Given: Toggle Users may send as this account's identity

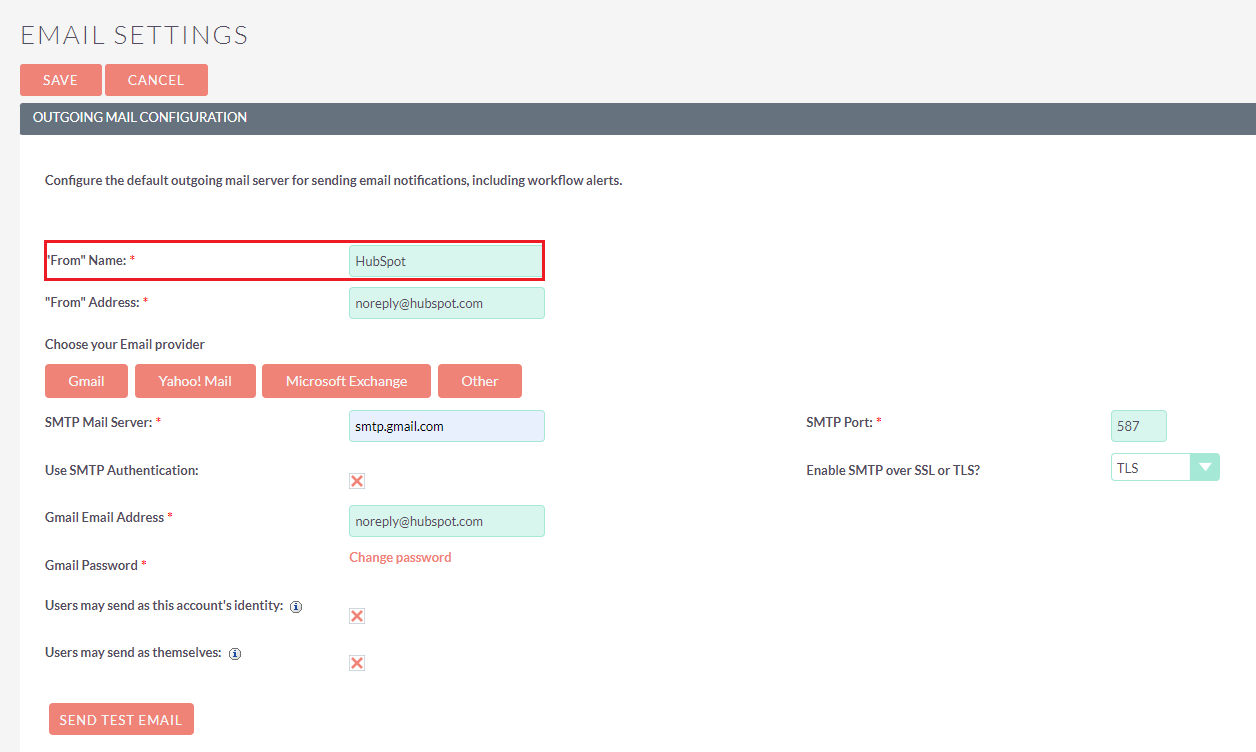Looking at the screenshot, I should (x=357, y=616).
